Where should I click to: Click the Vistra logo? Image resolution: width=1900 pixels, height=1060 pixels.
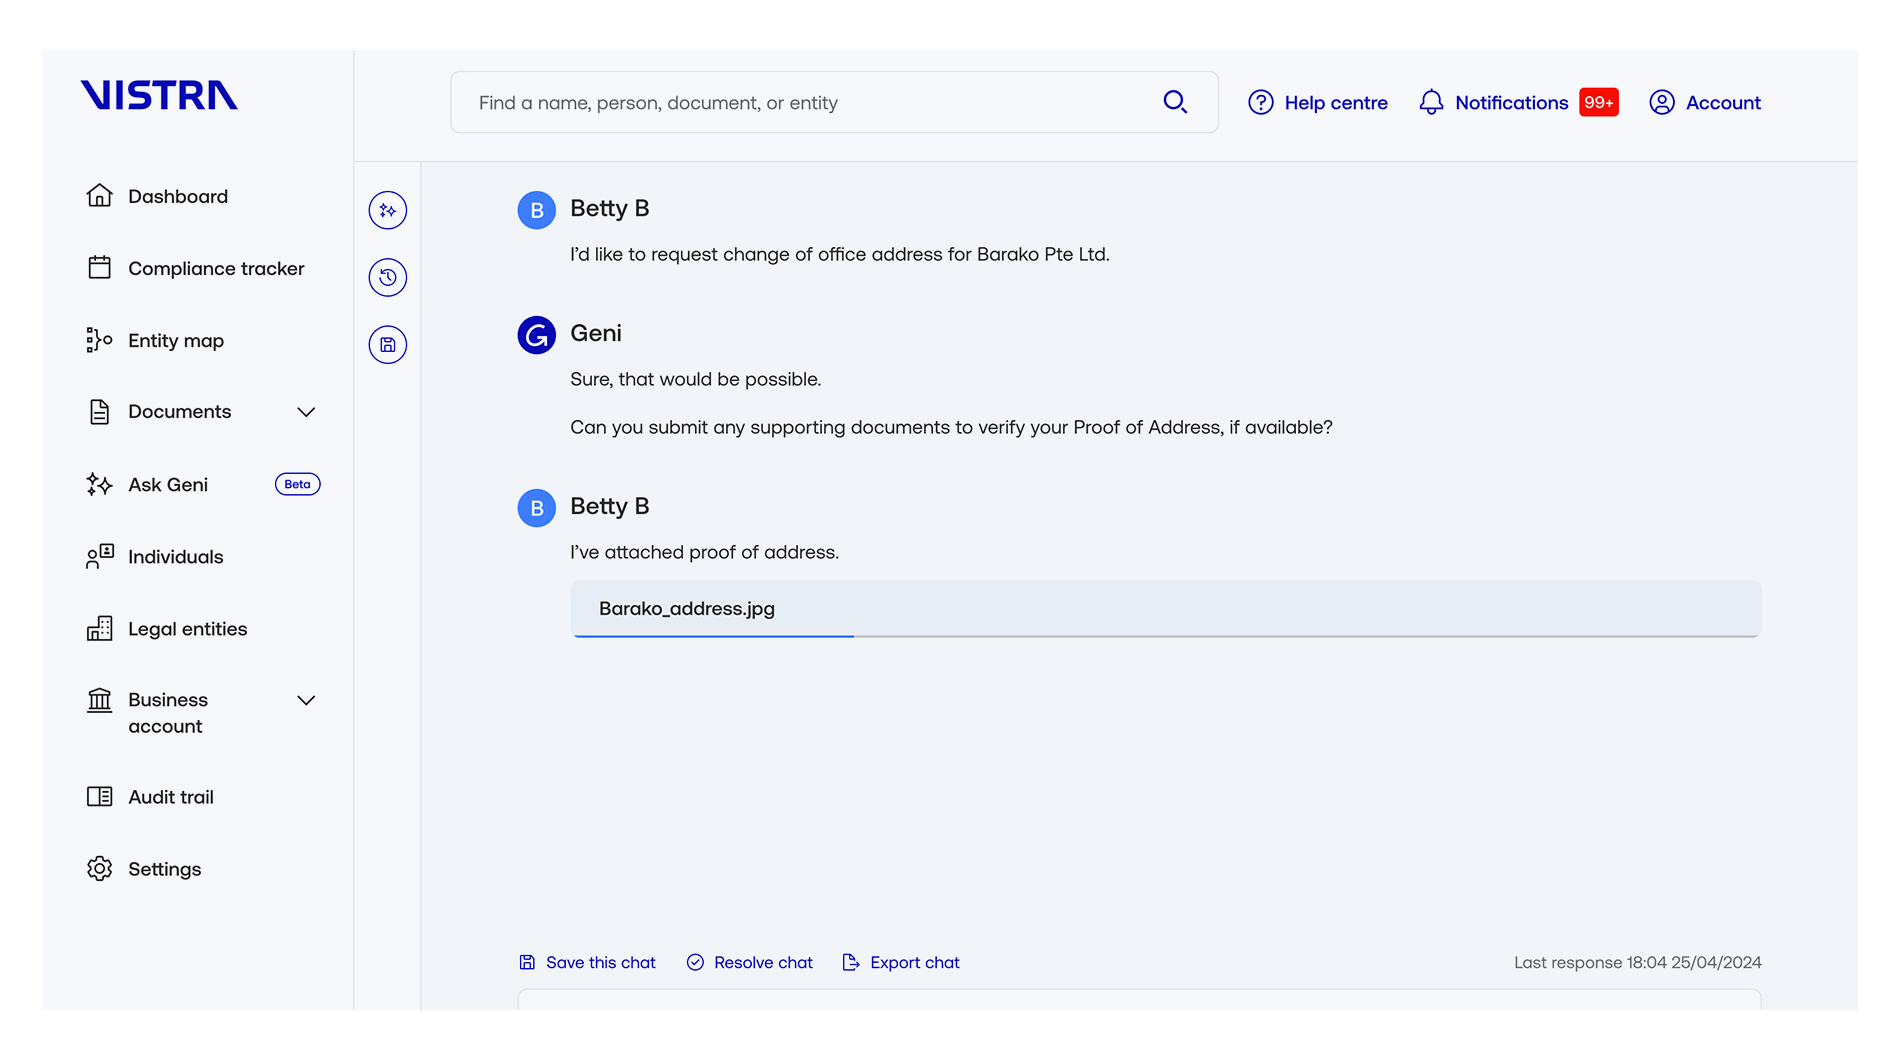pyautogui.click(x=159, y=95)
